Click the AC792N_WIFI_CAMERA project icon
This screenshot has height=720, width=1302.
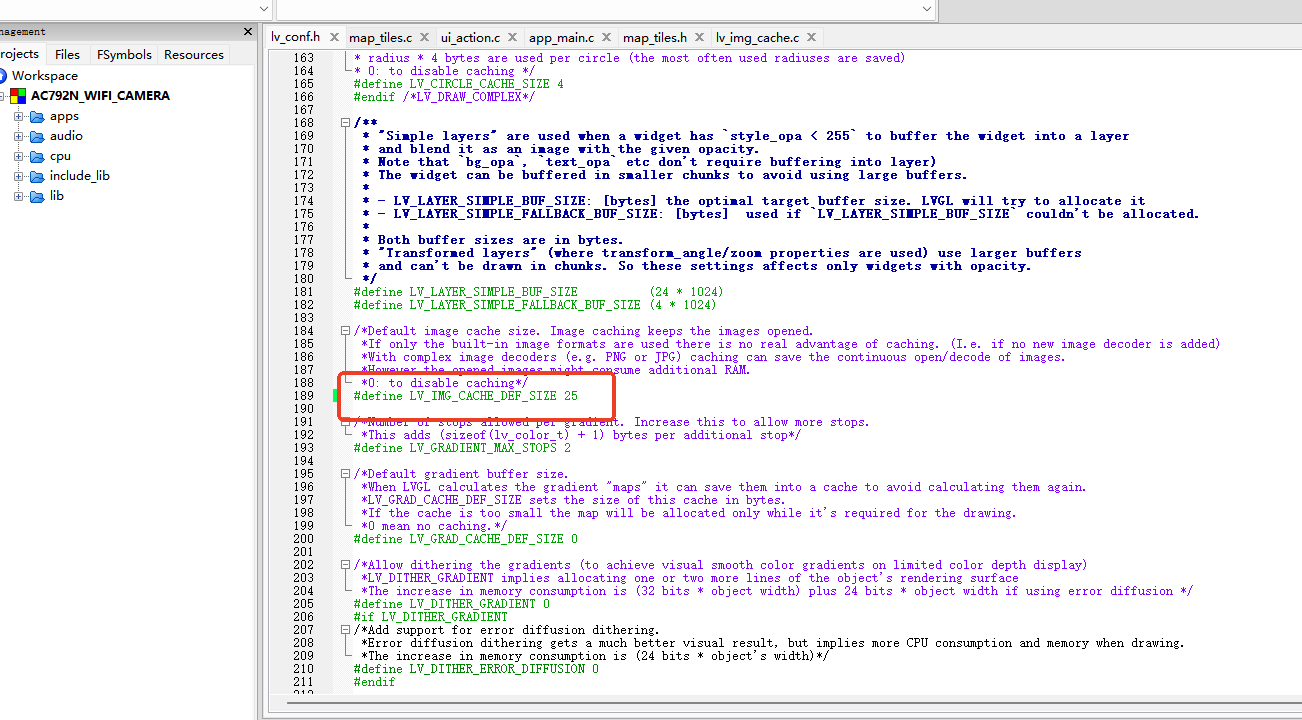click(17, 96)
